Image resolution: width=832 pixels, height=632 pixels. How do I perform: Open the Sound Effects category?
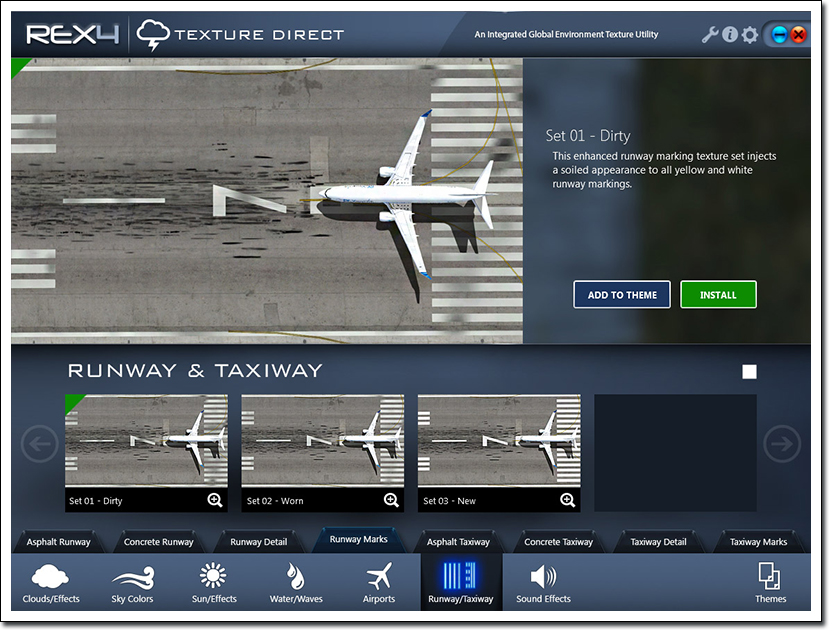543,583
